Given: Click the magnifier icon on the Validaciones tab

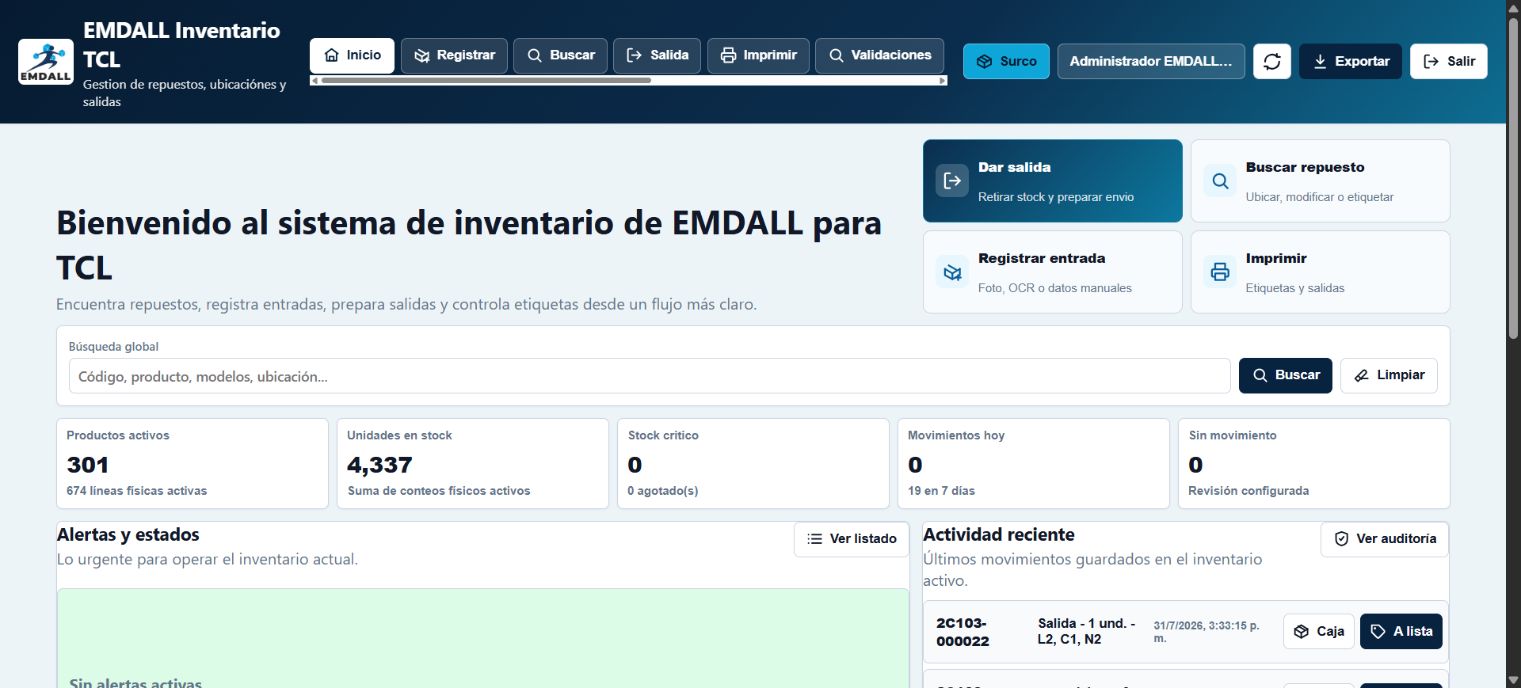Looking at the screenshot, I should coord(836,55).
